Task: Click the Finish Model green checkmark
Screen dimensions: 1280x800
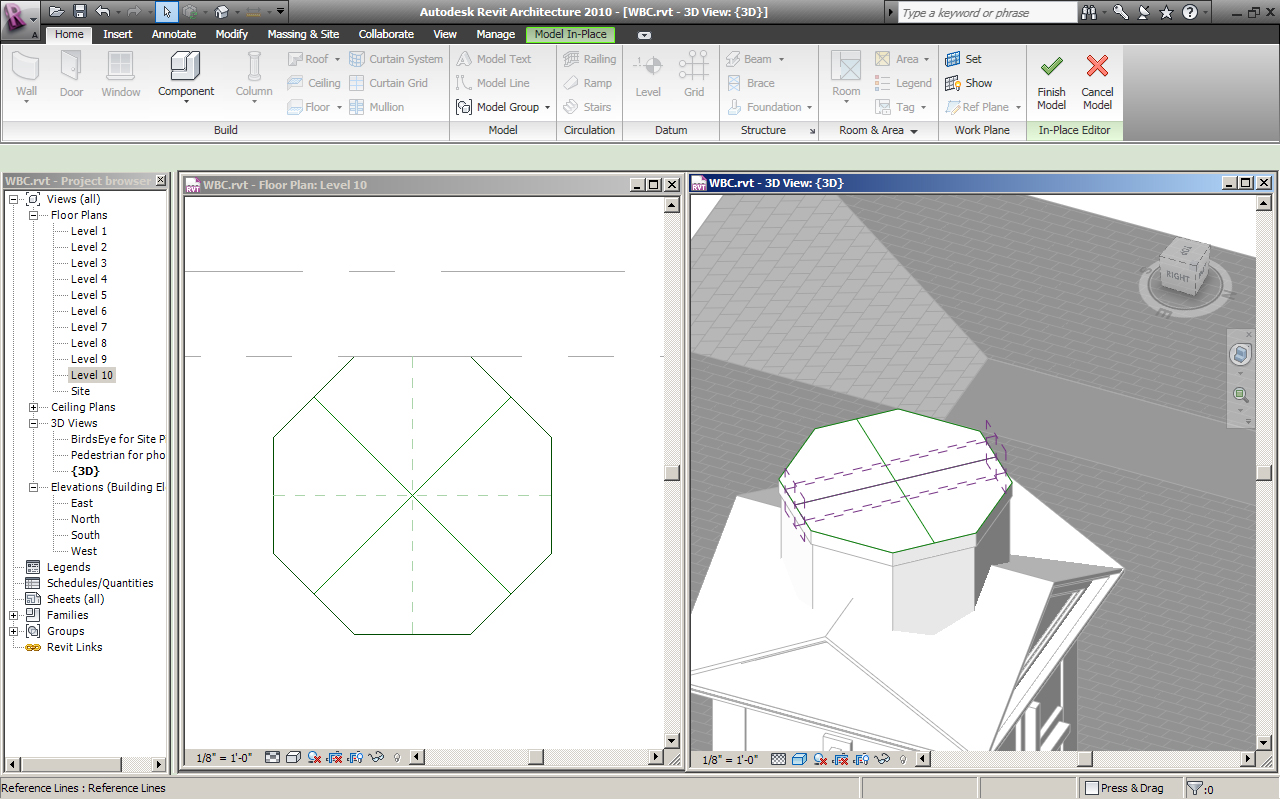Action: [x=1051, y=67]
